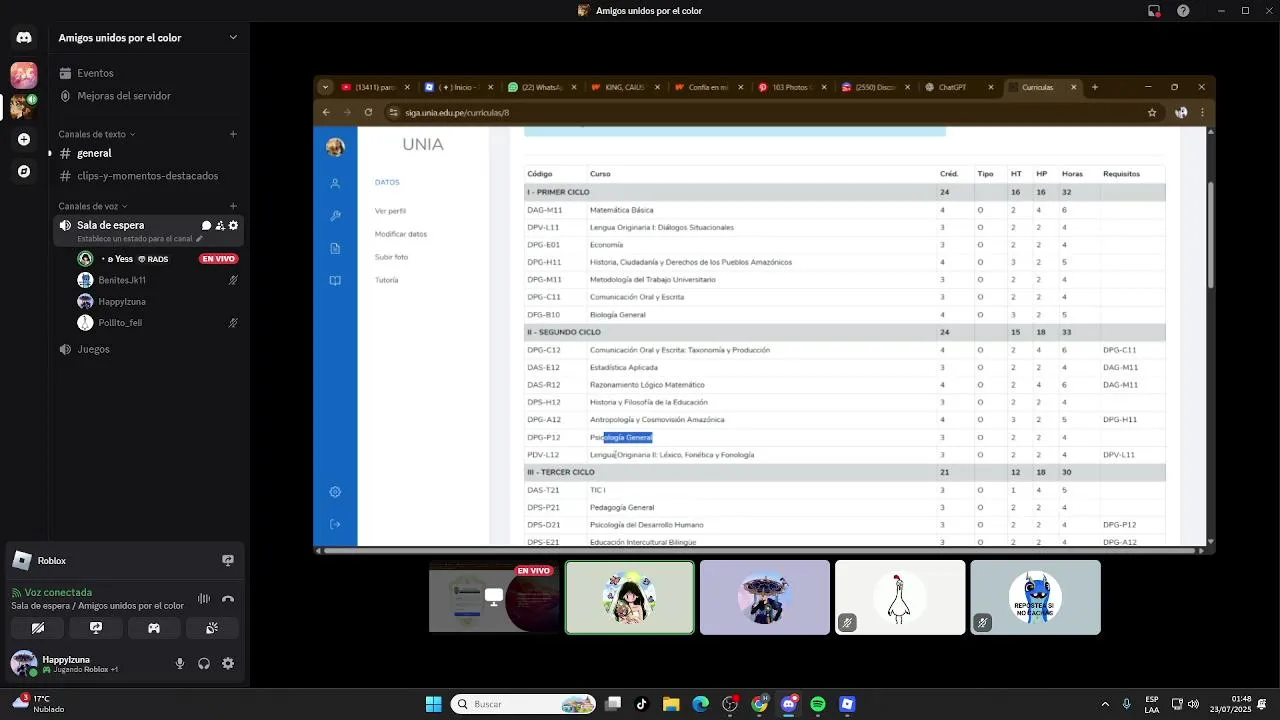The height and width of the screenshot is (720, 1280).
Task: Edit the channel status pencil icon
Action: (x=199, y=239)
